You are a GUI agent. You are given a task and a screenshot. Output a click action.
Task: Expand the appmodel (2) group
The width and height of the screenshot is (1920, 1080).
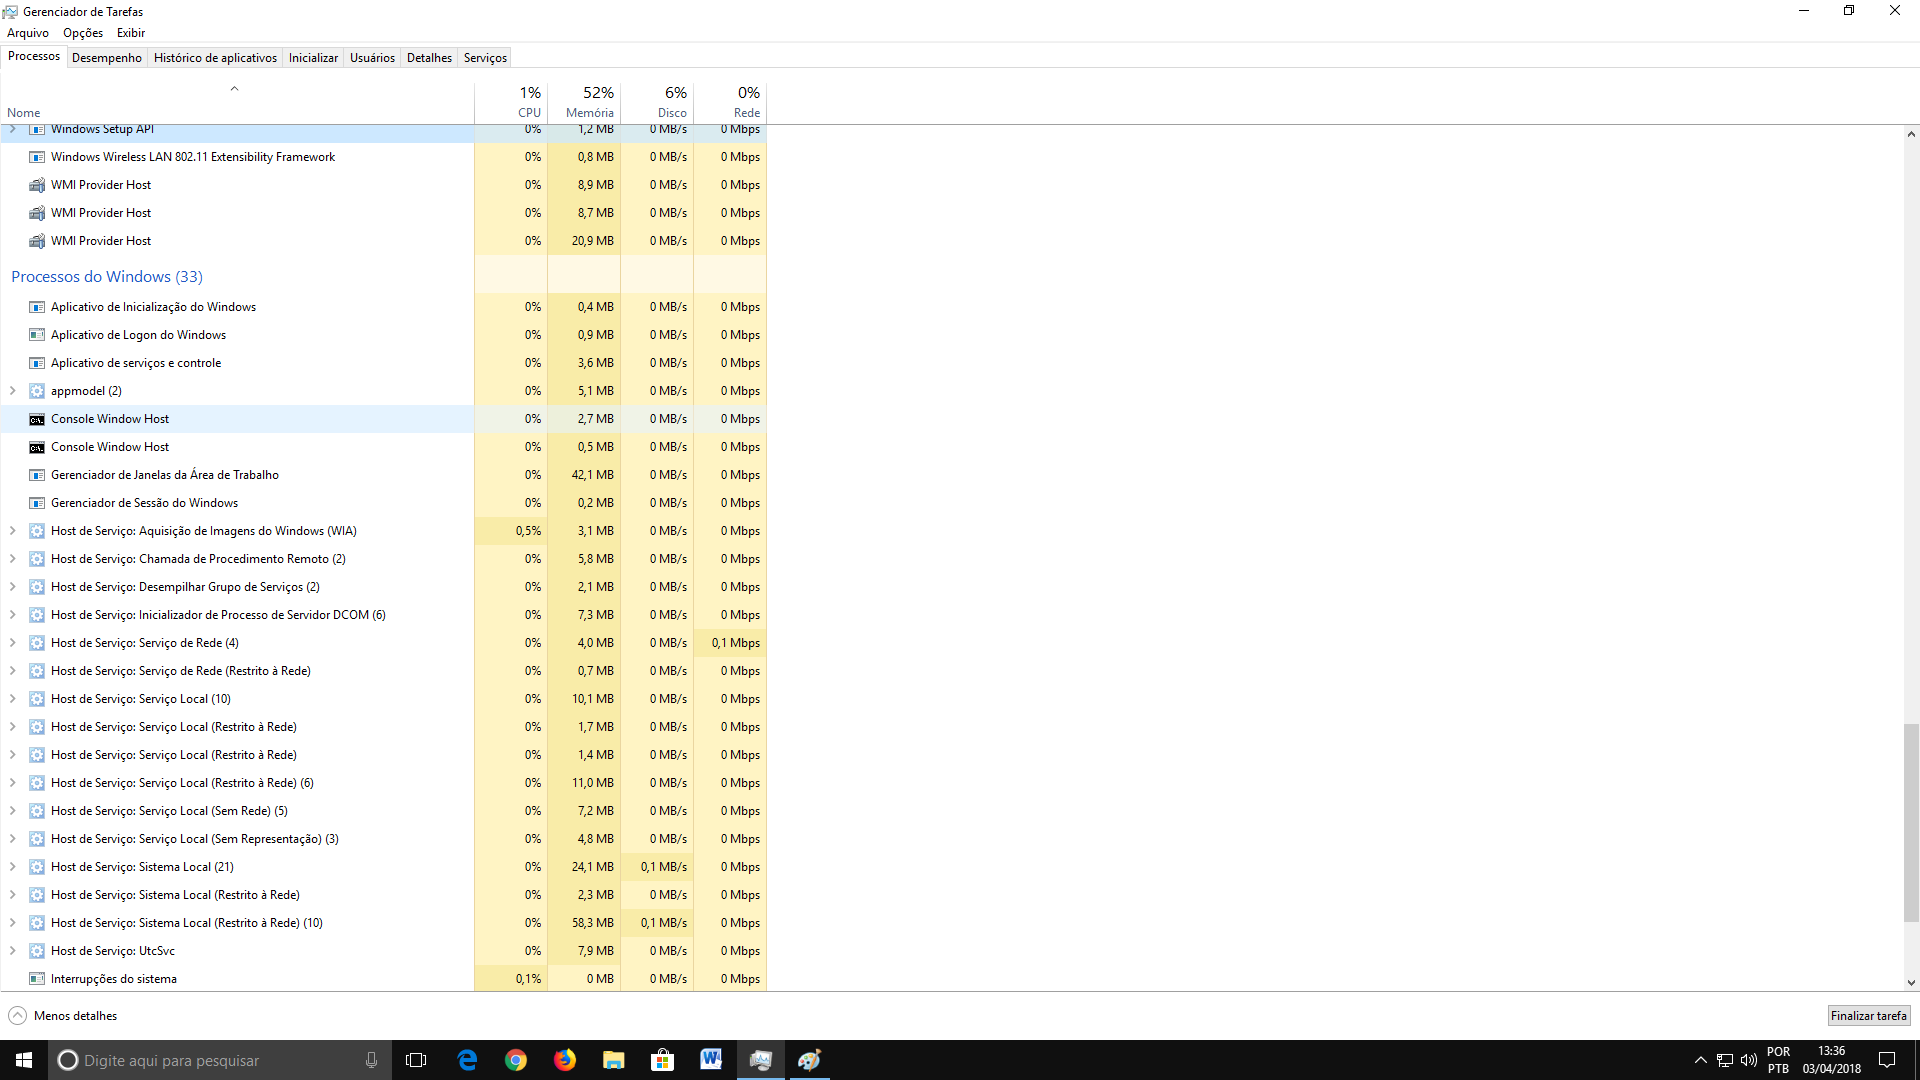pos(13,391)
